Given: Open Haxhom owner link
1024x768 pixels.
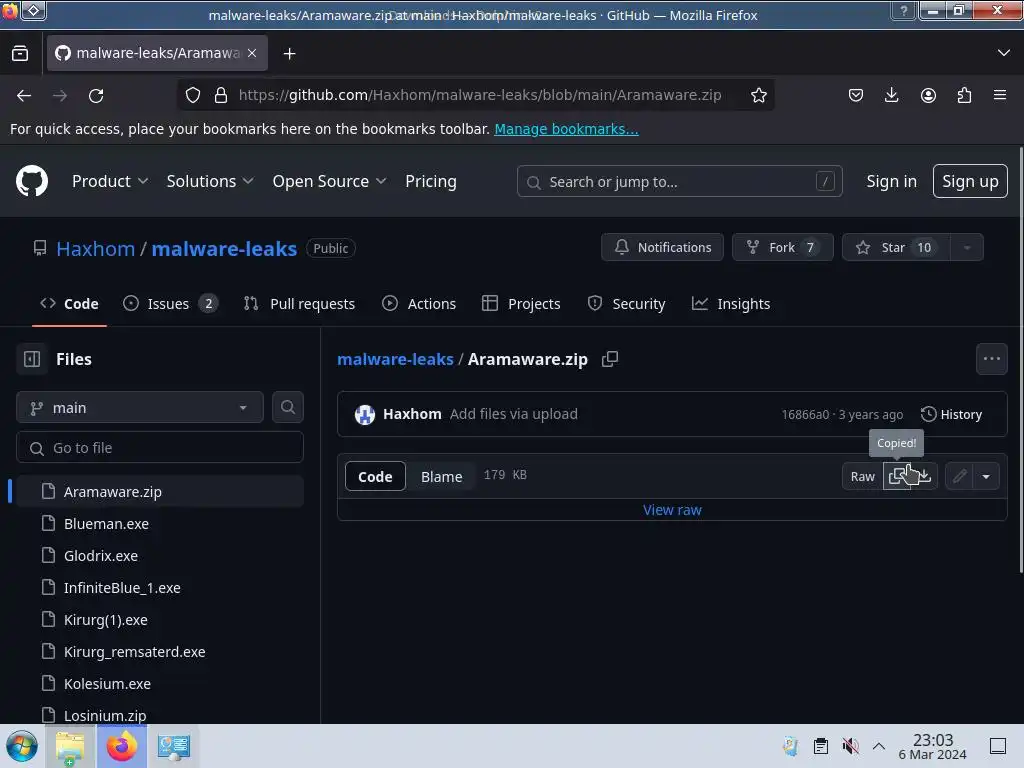Looking at the screenshot, I should point(95,248).
